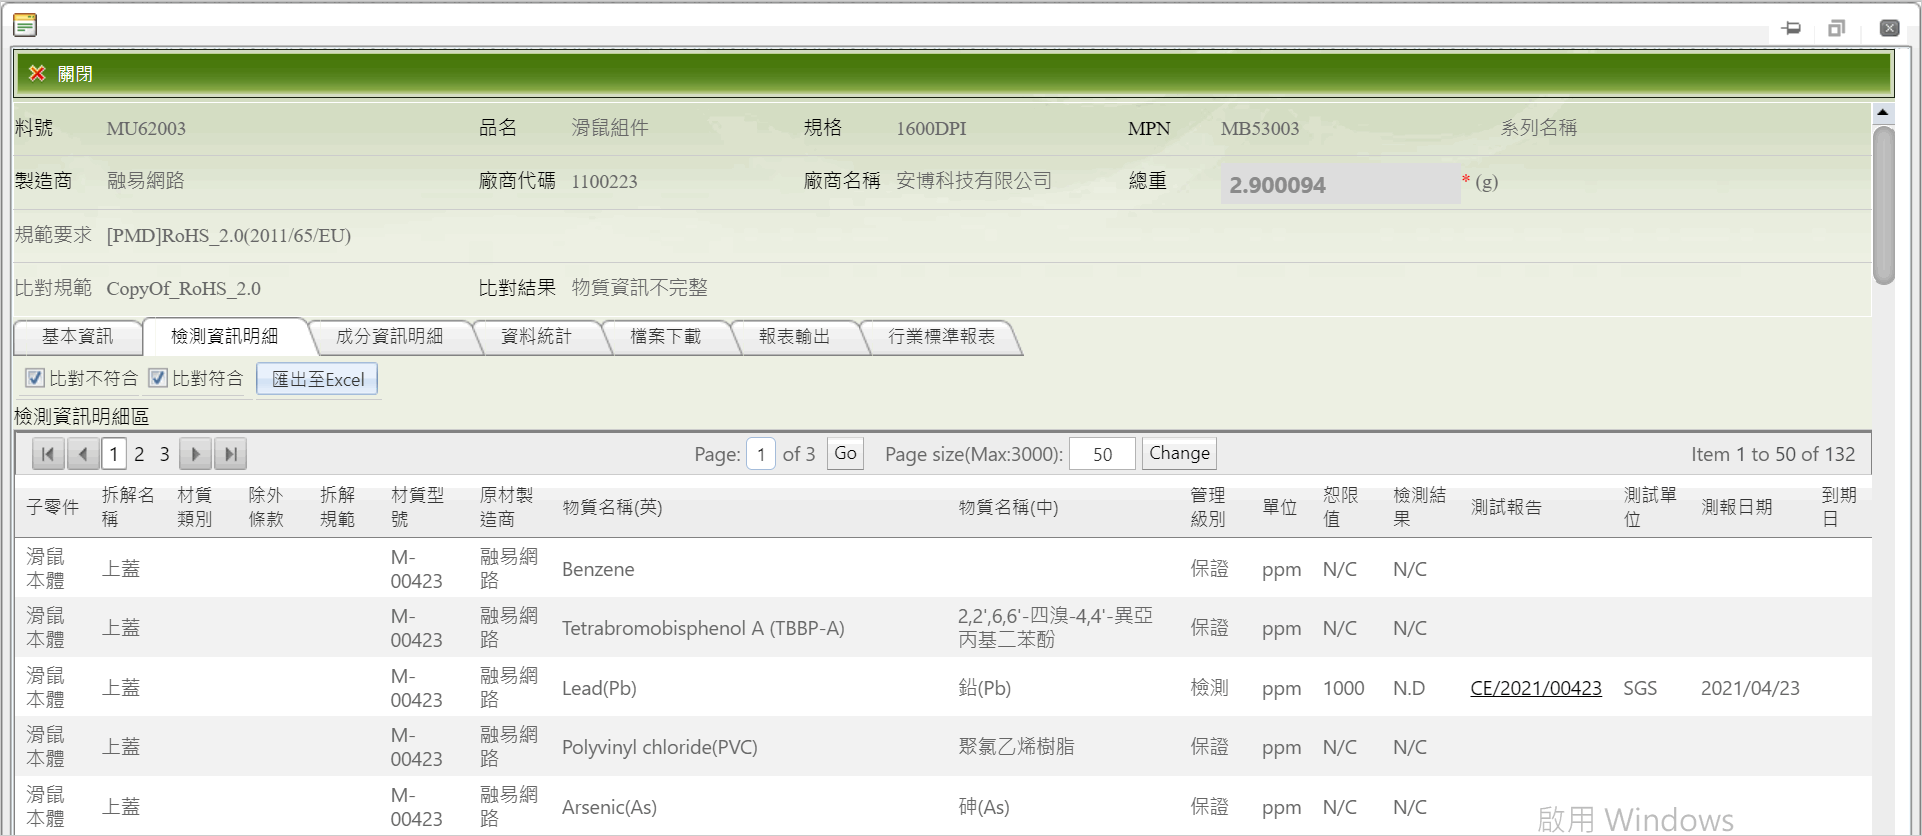The image size is (1922, 836).
Task: Go to next page arrow
Action: tap(196, 454)
